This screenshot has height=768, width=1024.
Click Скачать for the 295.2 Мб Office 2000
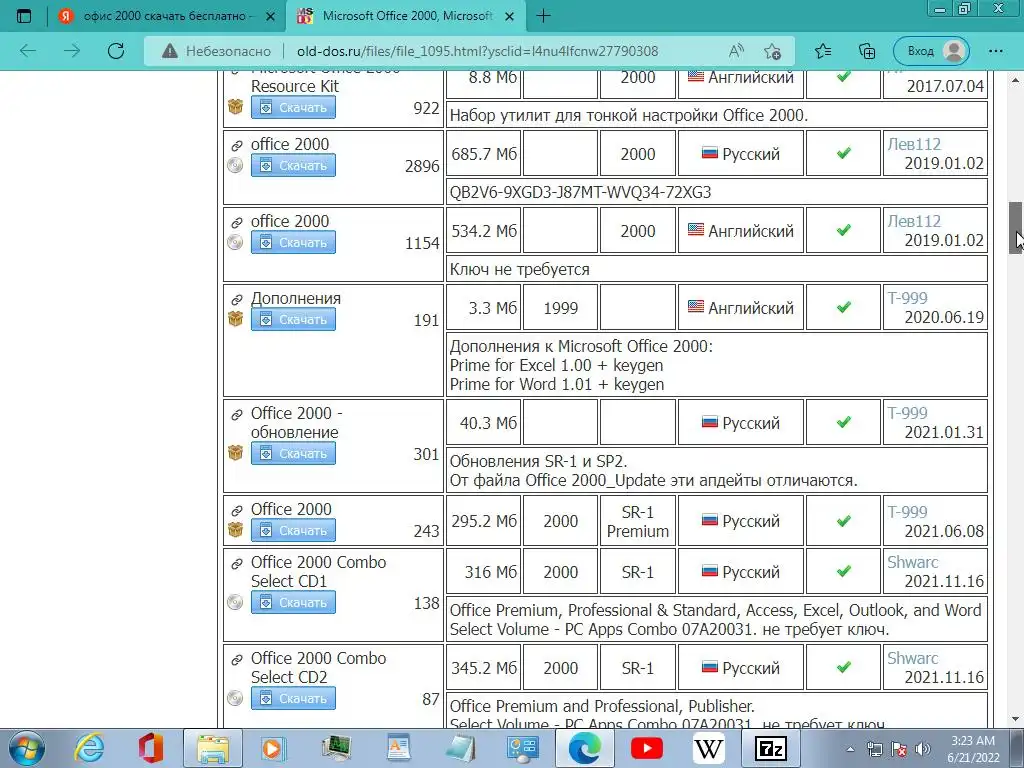tap(293, 530)
